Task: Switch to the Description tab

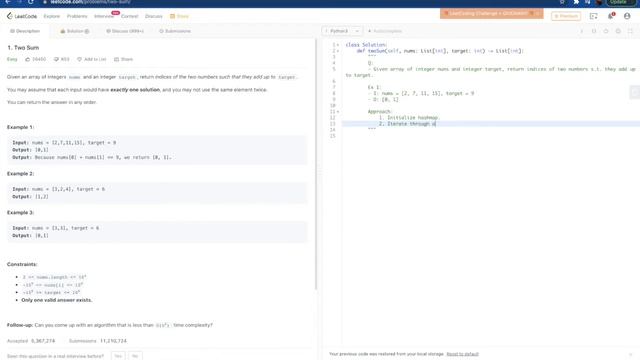Action: click(x=25, y=31)
